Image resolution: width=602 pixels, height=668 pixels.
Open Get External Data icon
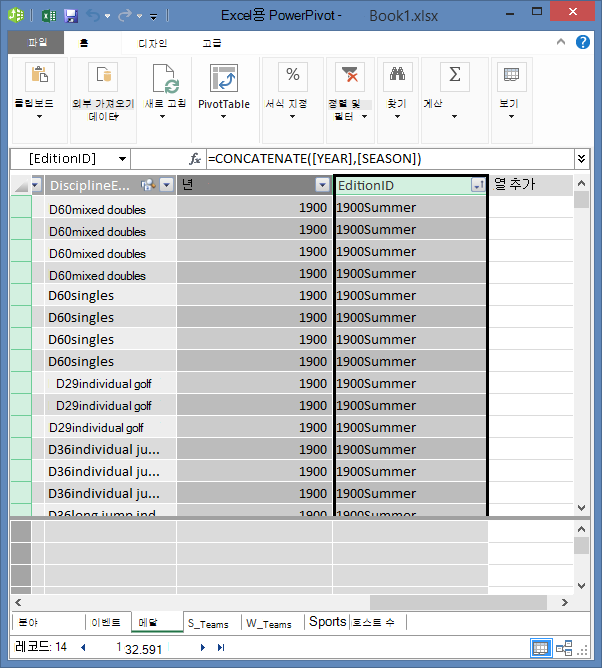tap(103, 77)
